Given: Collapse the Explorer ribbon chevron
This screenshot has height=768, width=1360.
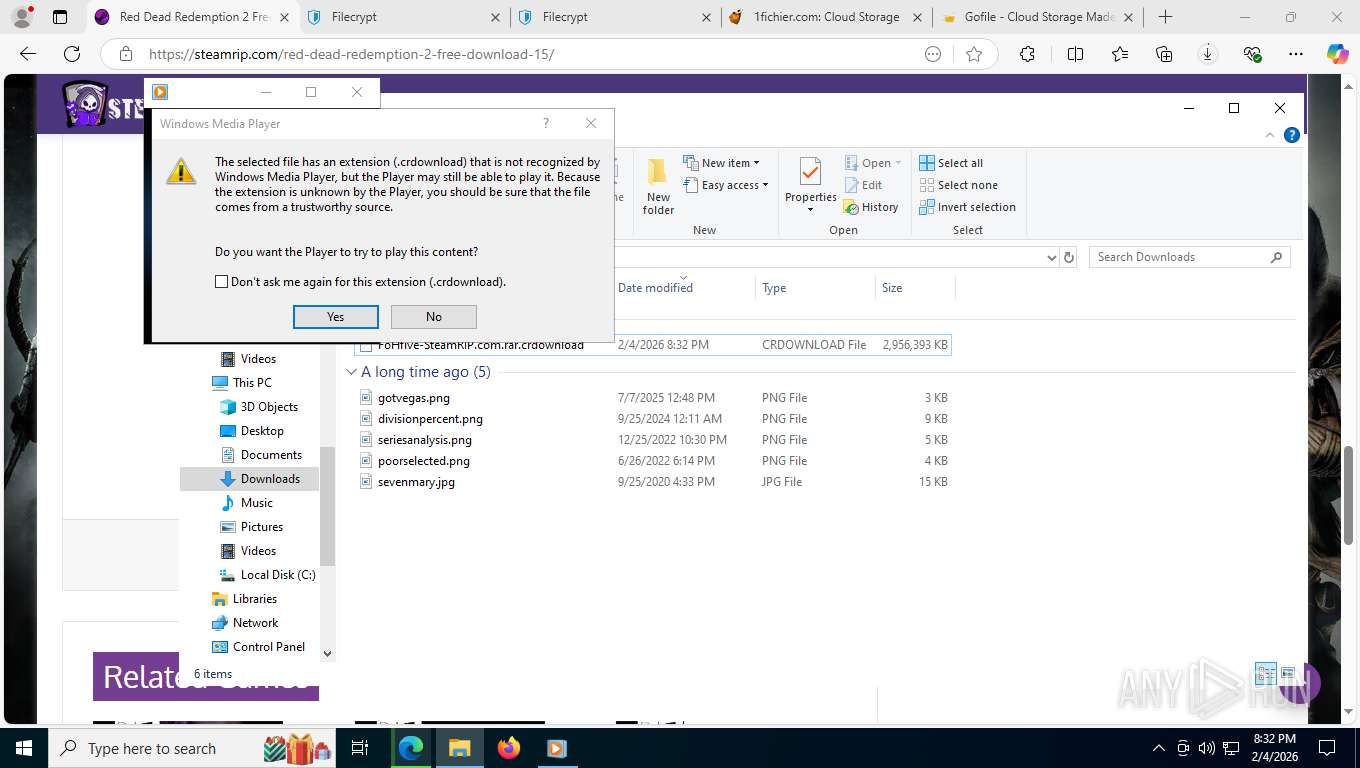Looking at the screenshot, I should pyautogui.click(x=1271, y=135).
